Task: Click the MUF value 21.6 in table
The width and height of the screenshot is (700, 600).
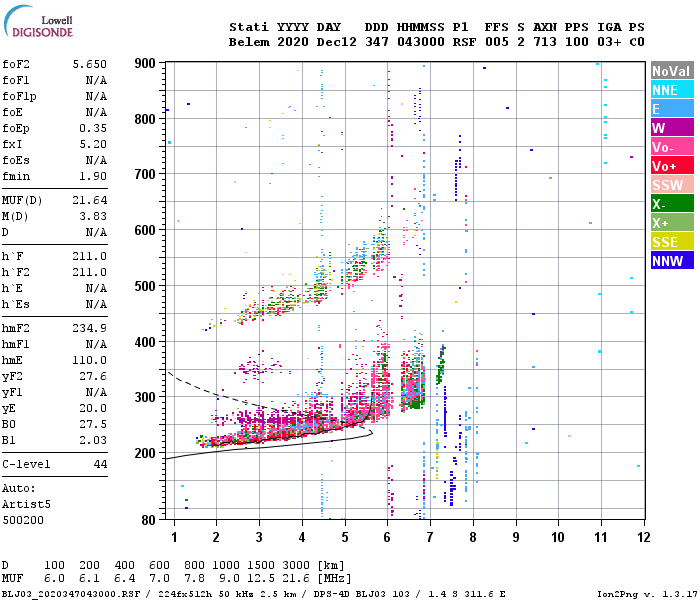Action: coord(296,579)
